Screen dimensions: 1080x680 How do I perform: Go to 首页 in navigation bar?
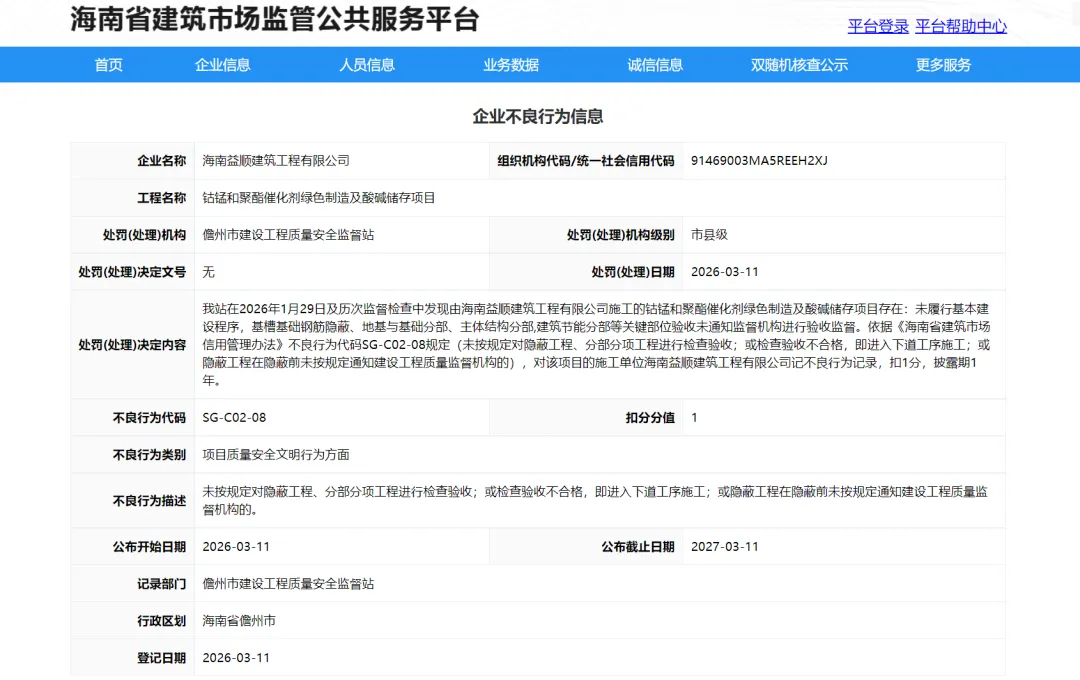tap(108, 65)
